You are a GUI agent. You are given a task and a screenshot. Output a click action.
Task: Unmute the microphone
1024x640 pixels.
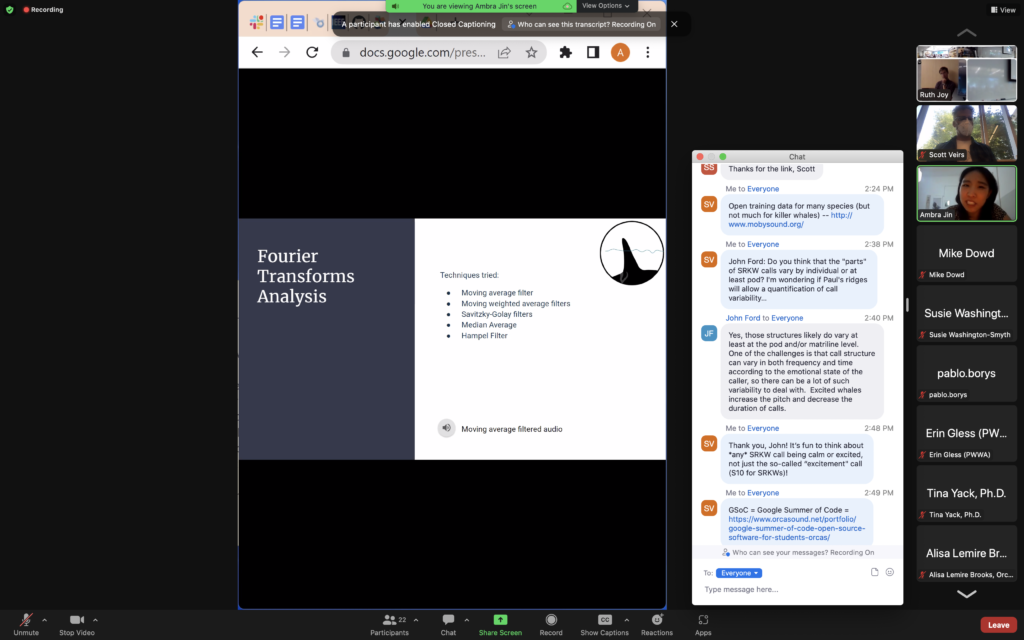26,624
